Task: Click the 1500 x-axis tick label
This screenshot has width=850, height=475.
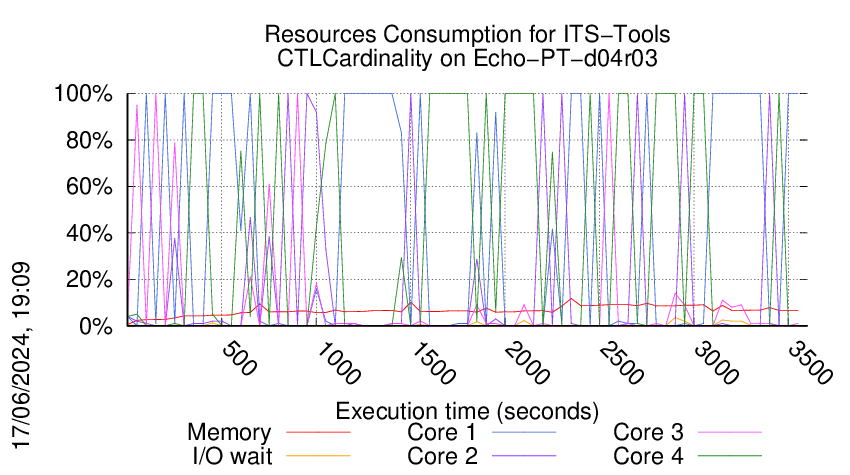Action: [432, 364]
